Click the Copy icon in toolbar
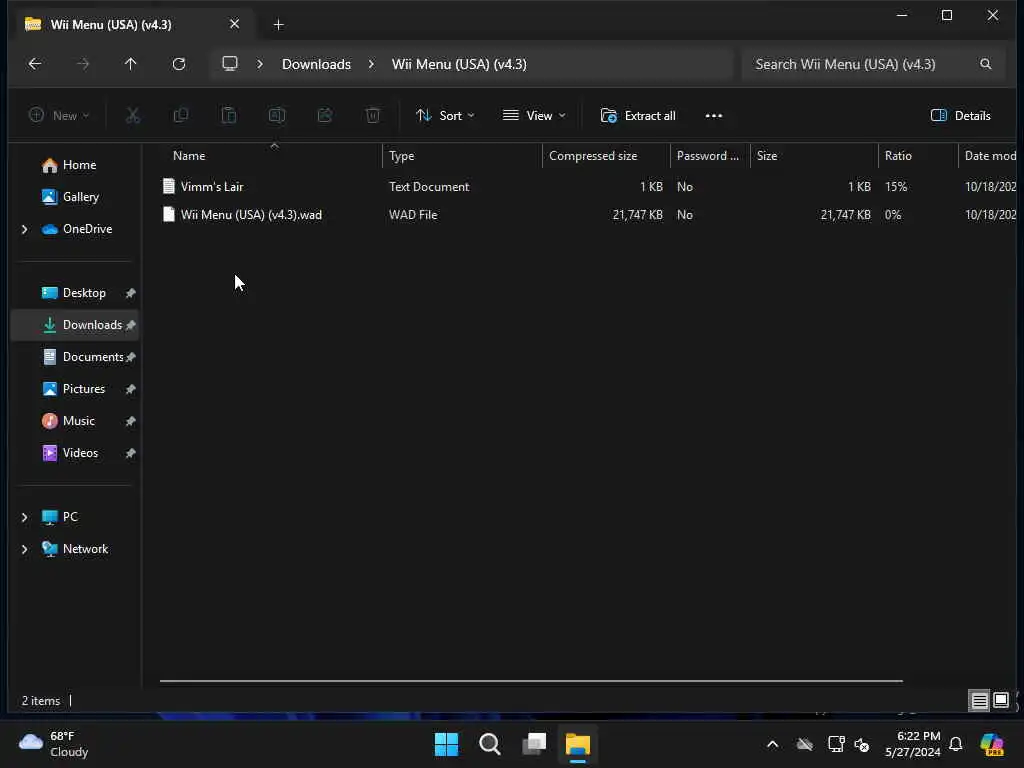1024x768 pixels. pos(181,116)
